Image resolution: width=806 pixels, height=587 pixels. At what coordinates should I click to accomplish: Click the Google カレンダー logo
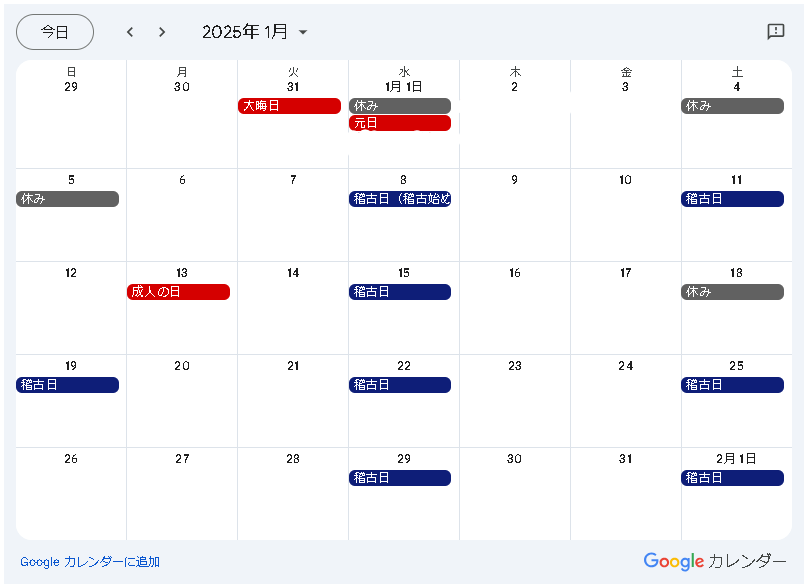point(714,561)
